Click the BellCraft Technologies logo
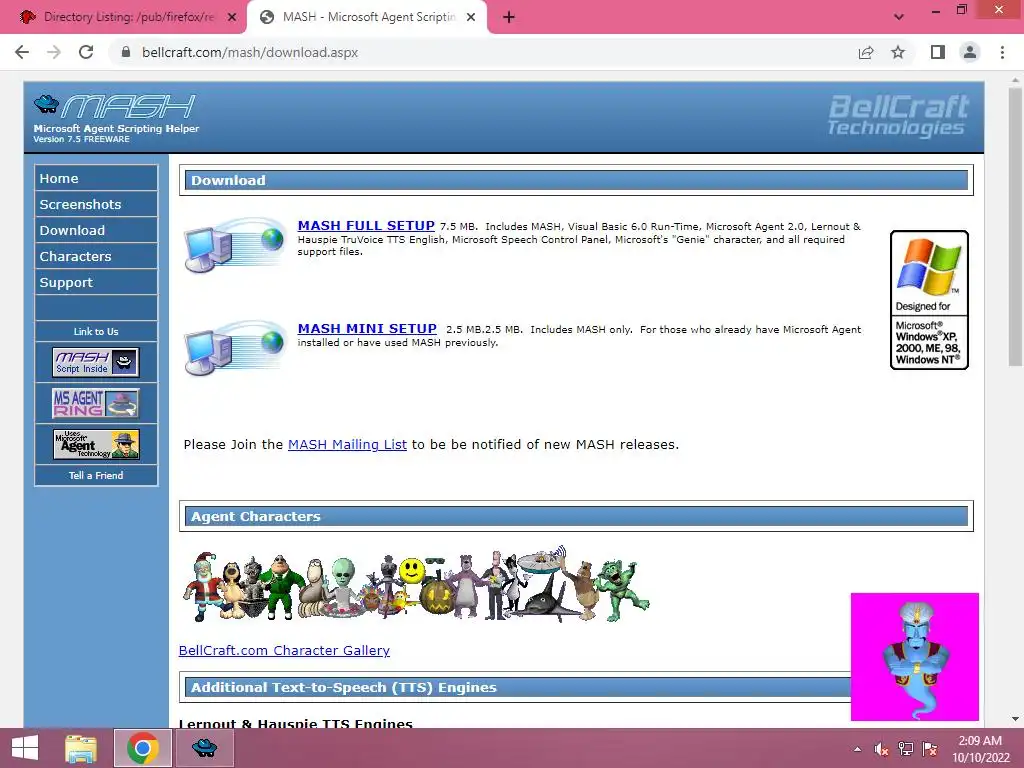 click(x=898, y=116)
